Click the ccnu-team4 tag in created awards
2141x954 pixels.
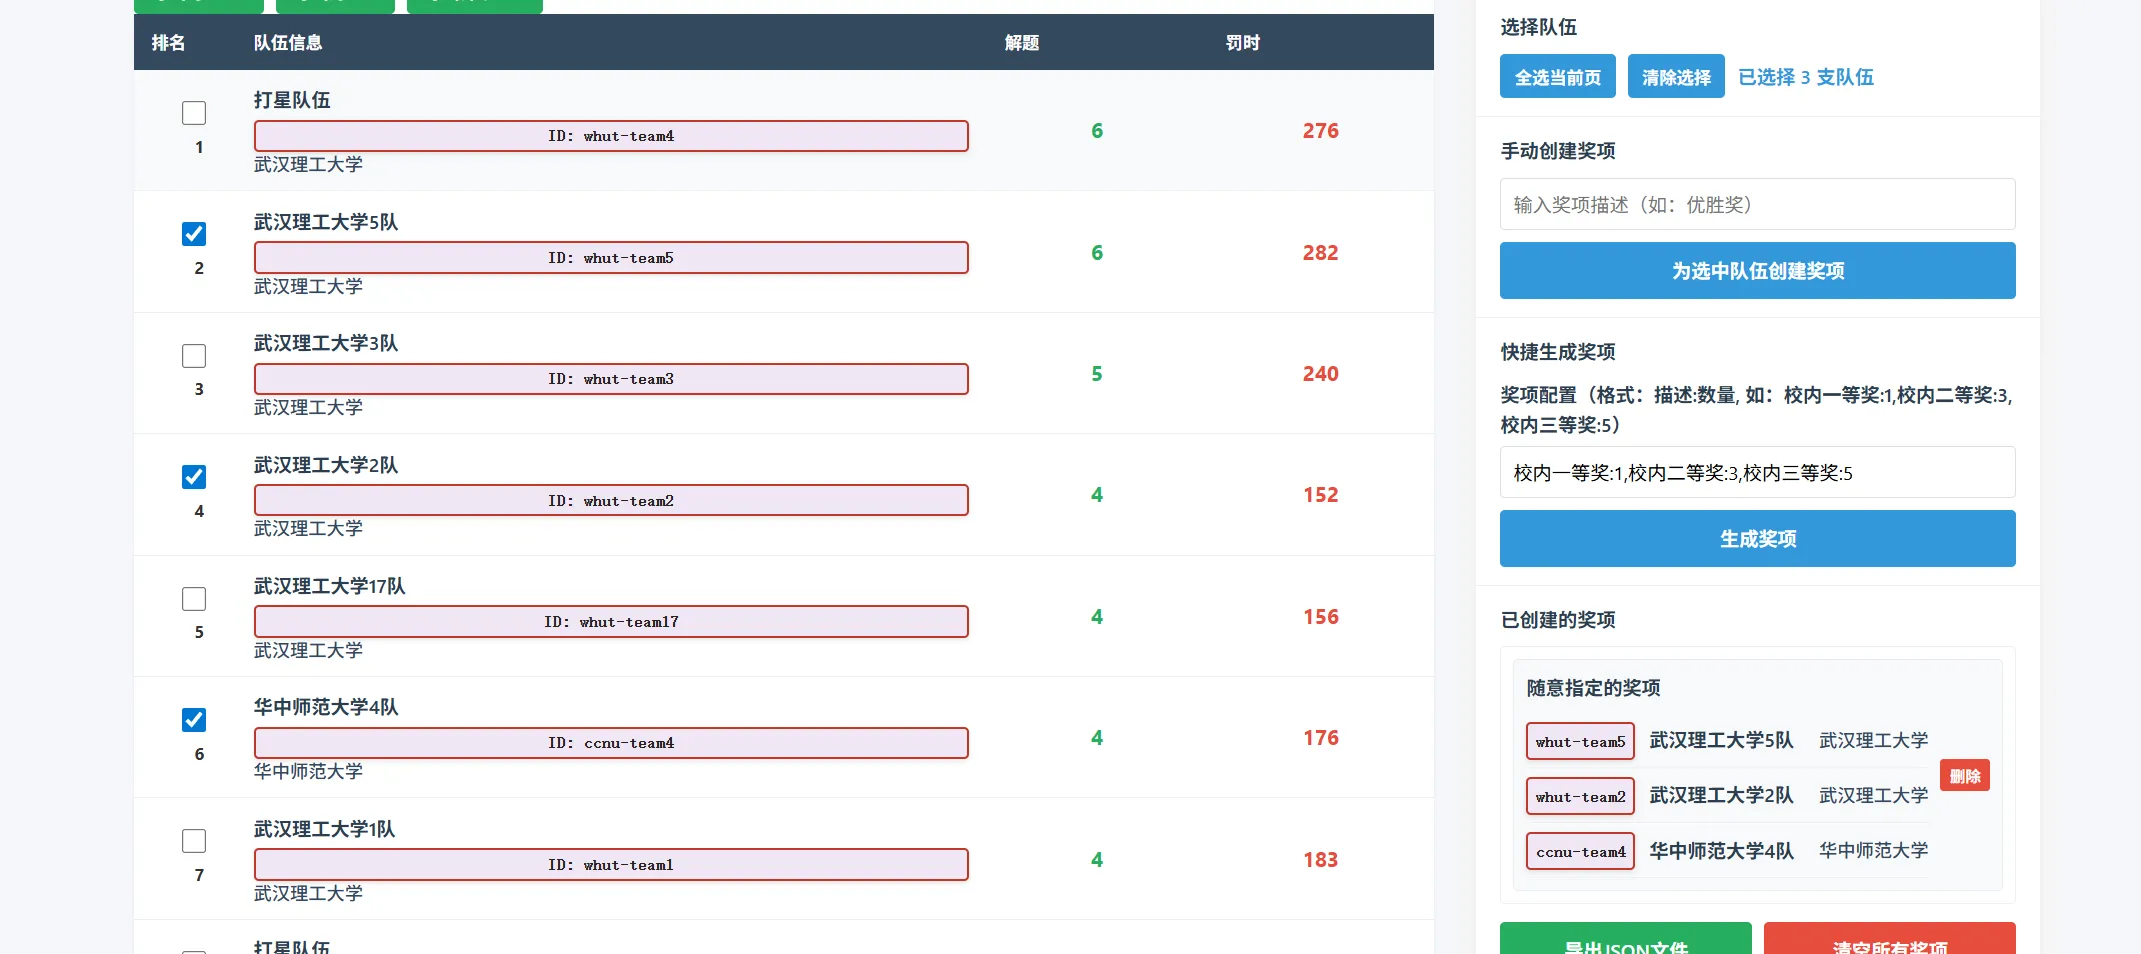click(1580, 852)
